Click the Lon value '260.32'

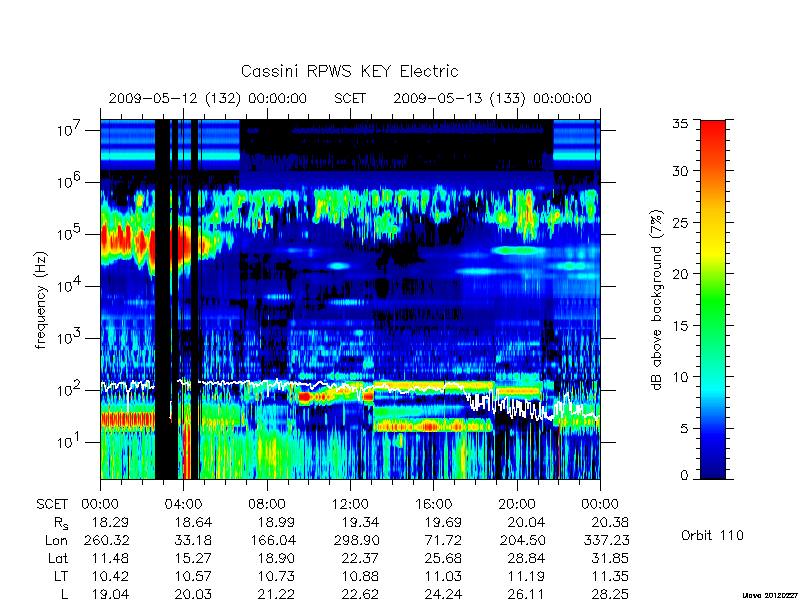tap(107, 540)
